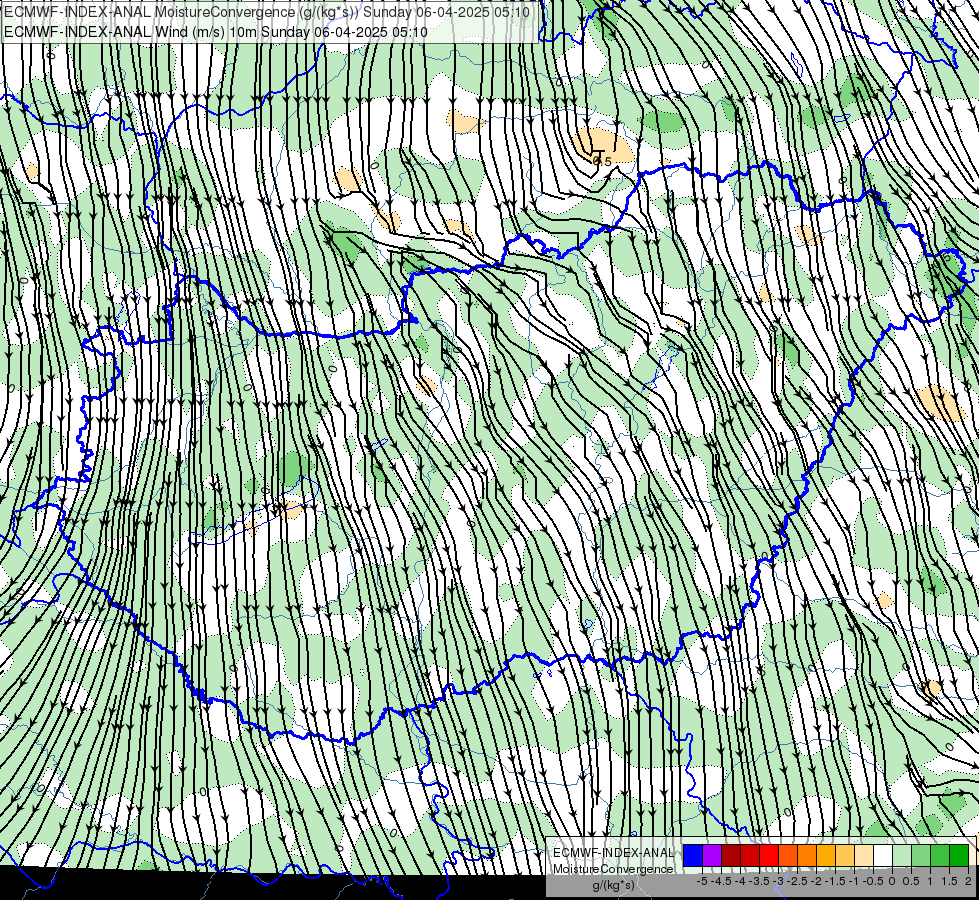The height and width of the screenshot is (900, 979).
Task: Pick the dark red swatch between -4.5 and -4
Action: pos(731,855)
